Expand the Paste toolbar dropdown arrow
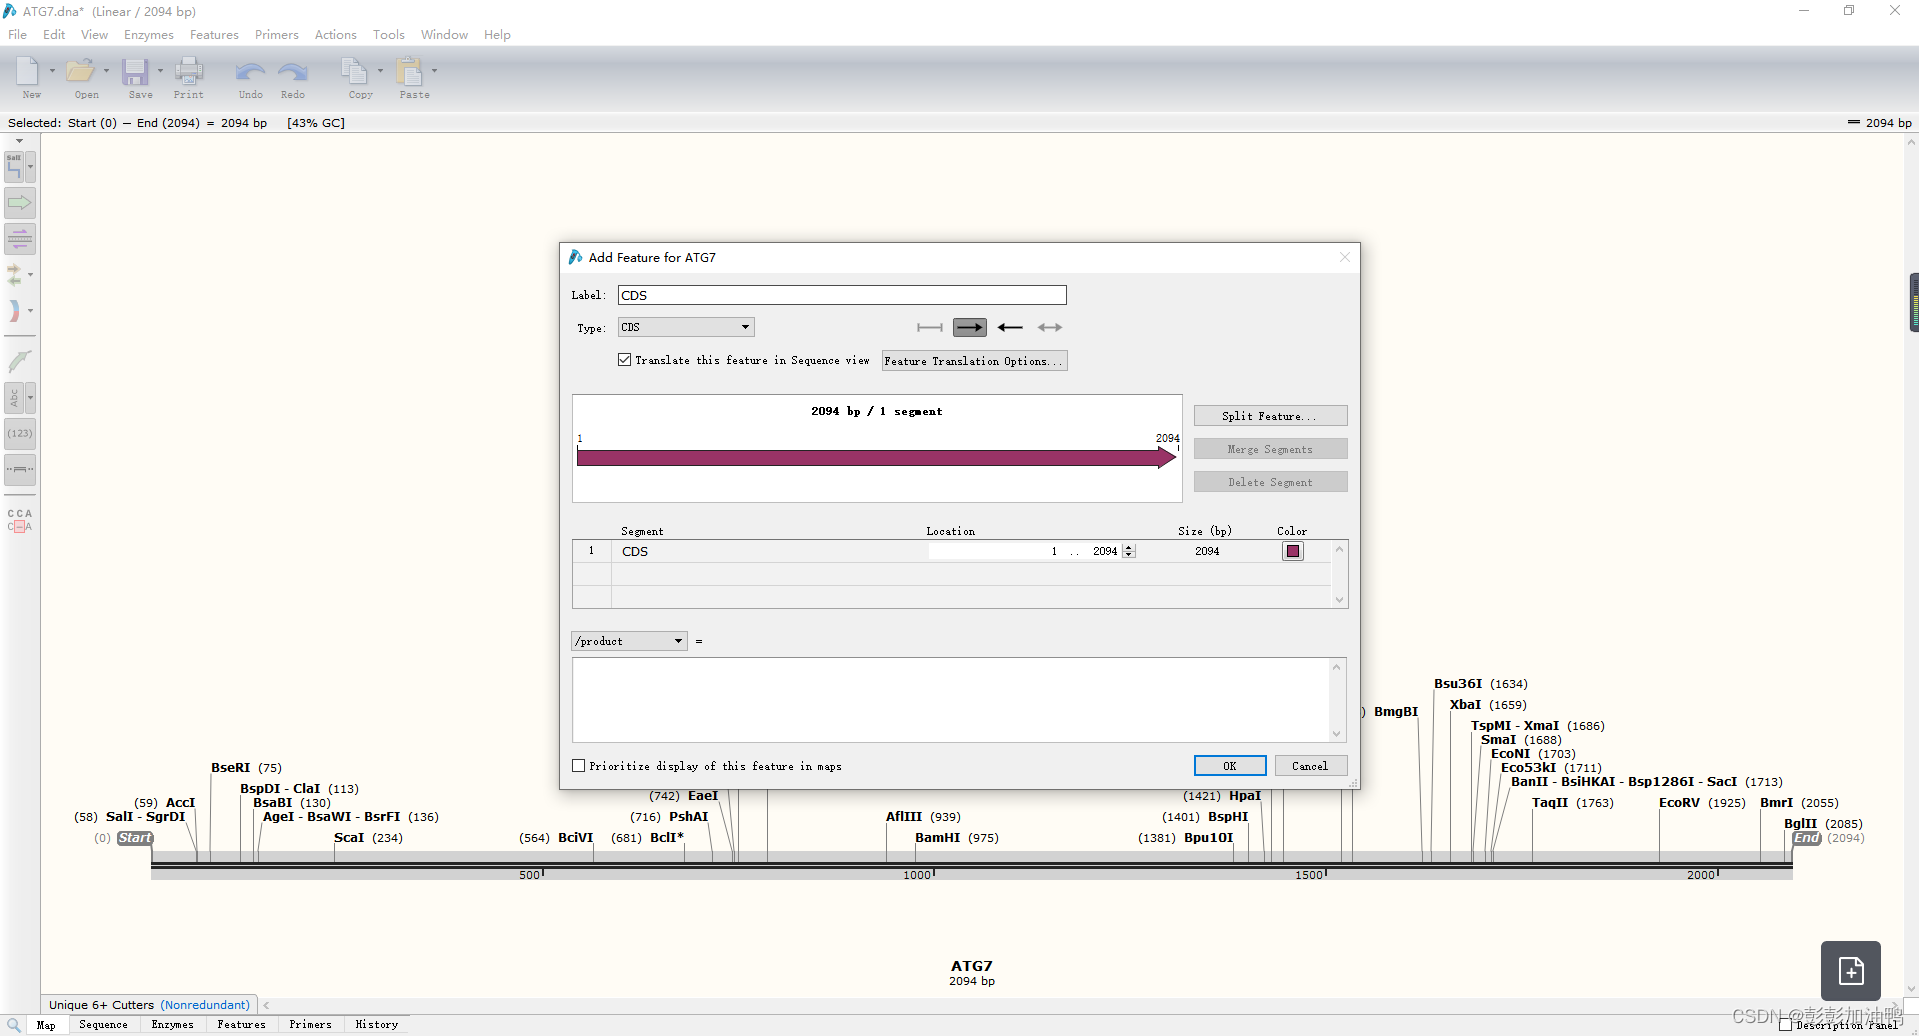Image resolution: width=1919 pixels, height=1036 pixels. point(434,71)
